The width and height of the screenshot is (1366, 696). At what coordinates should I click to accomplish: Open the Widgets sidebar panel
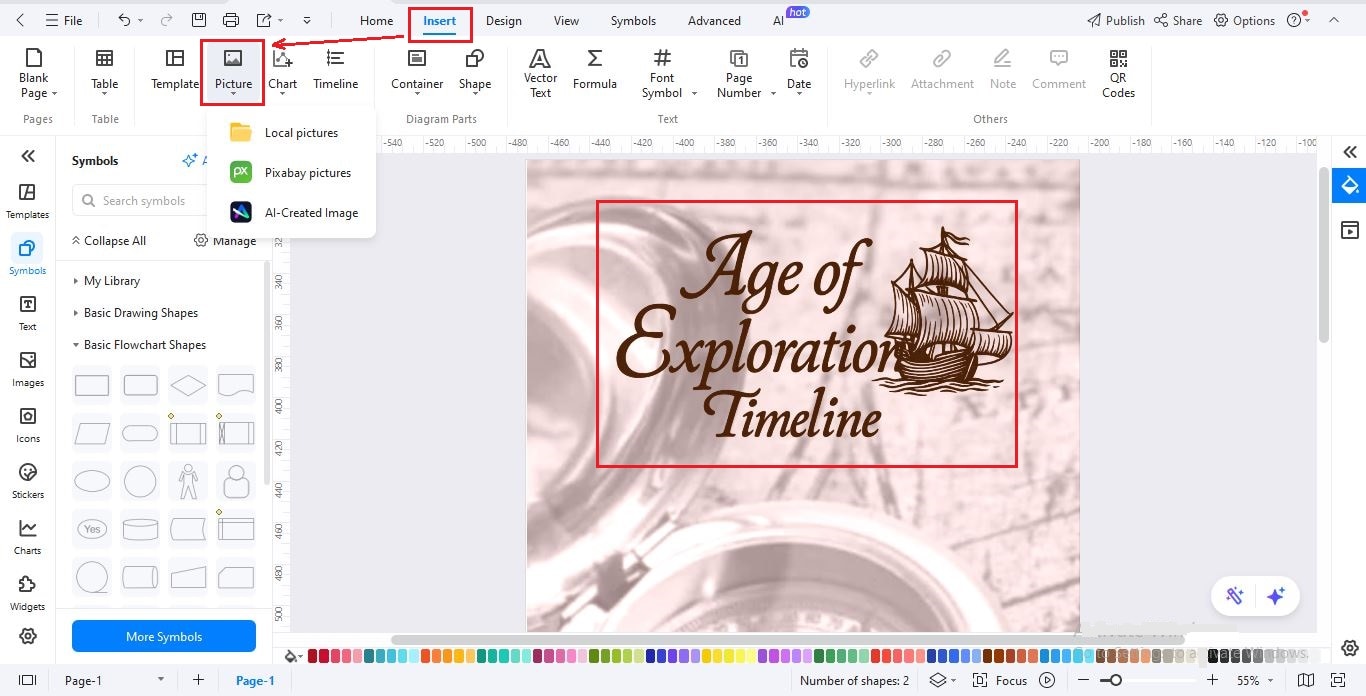tap(28, 593)
